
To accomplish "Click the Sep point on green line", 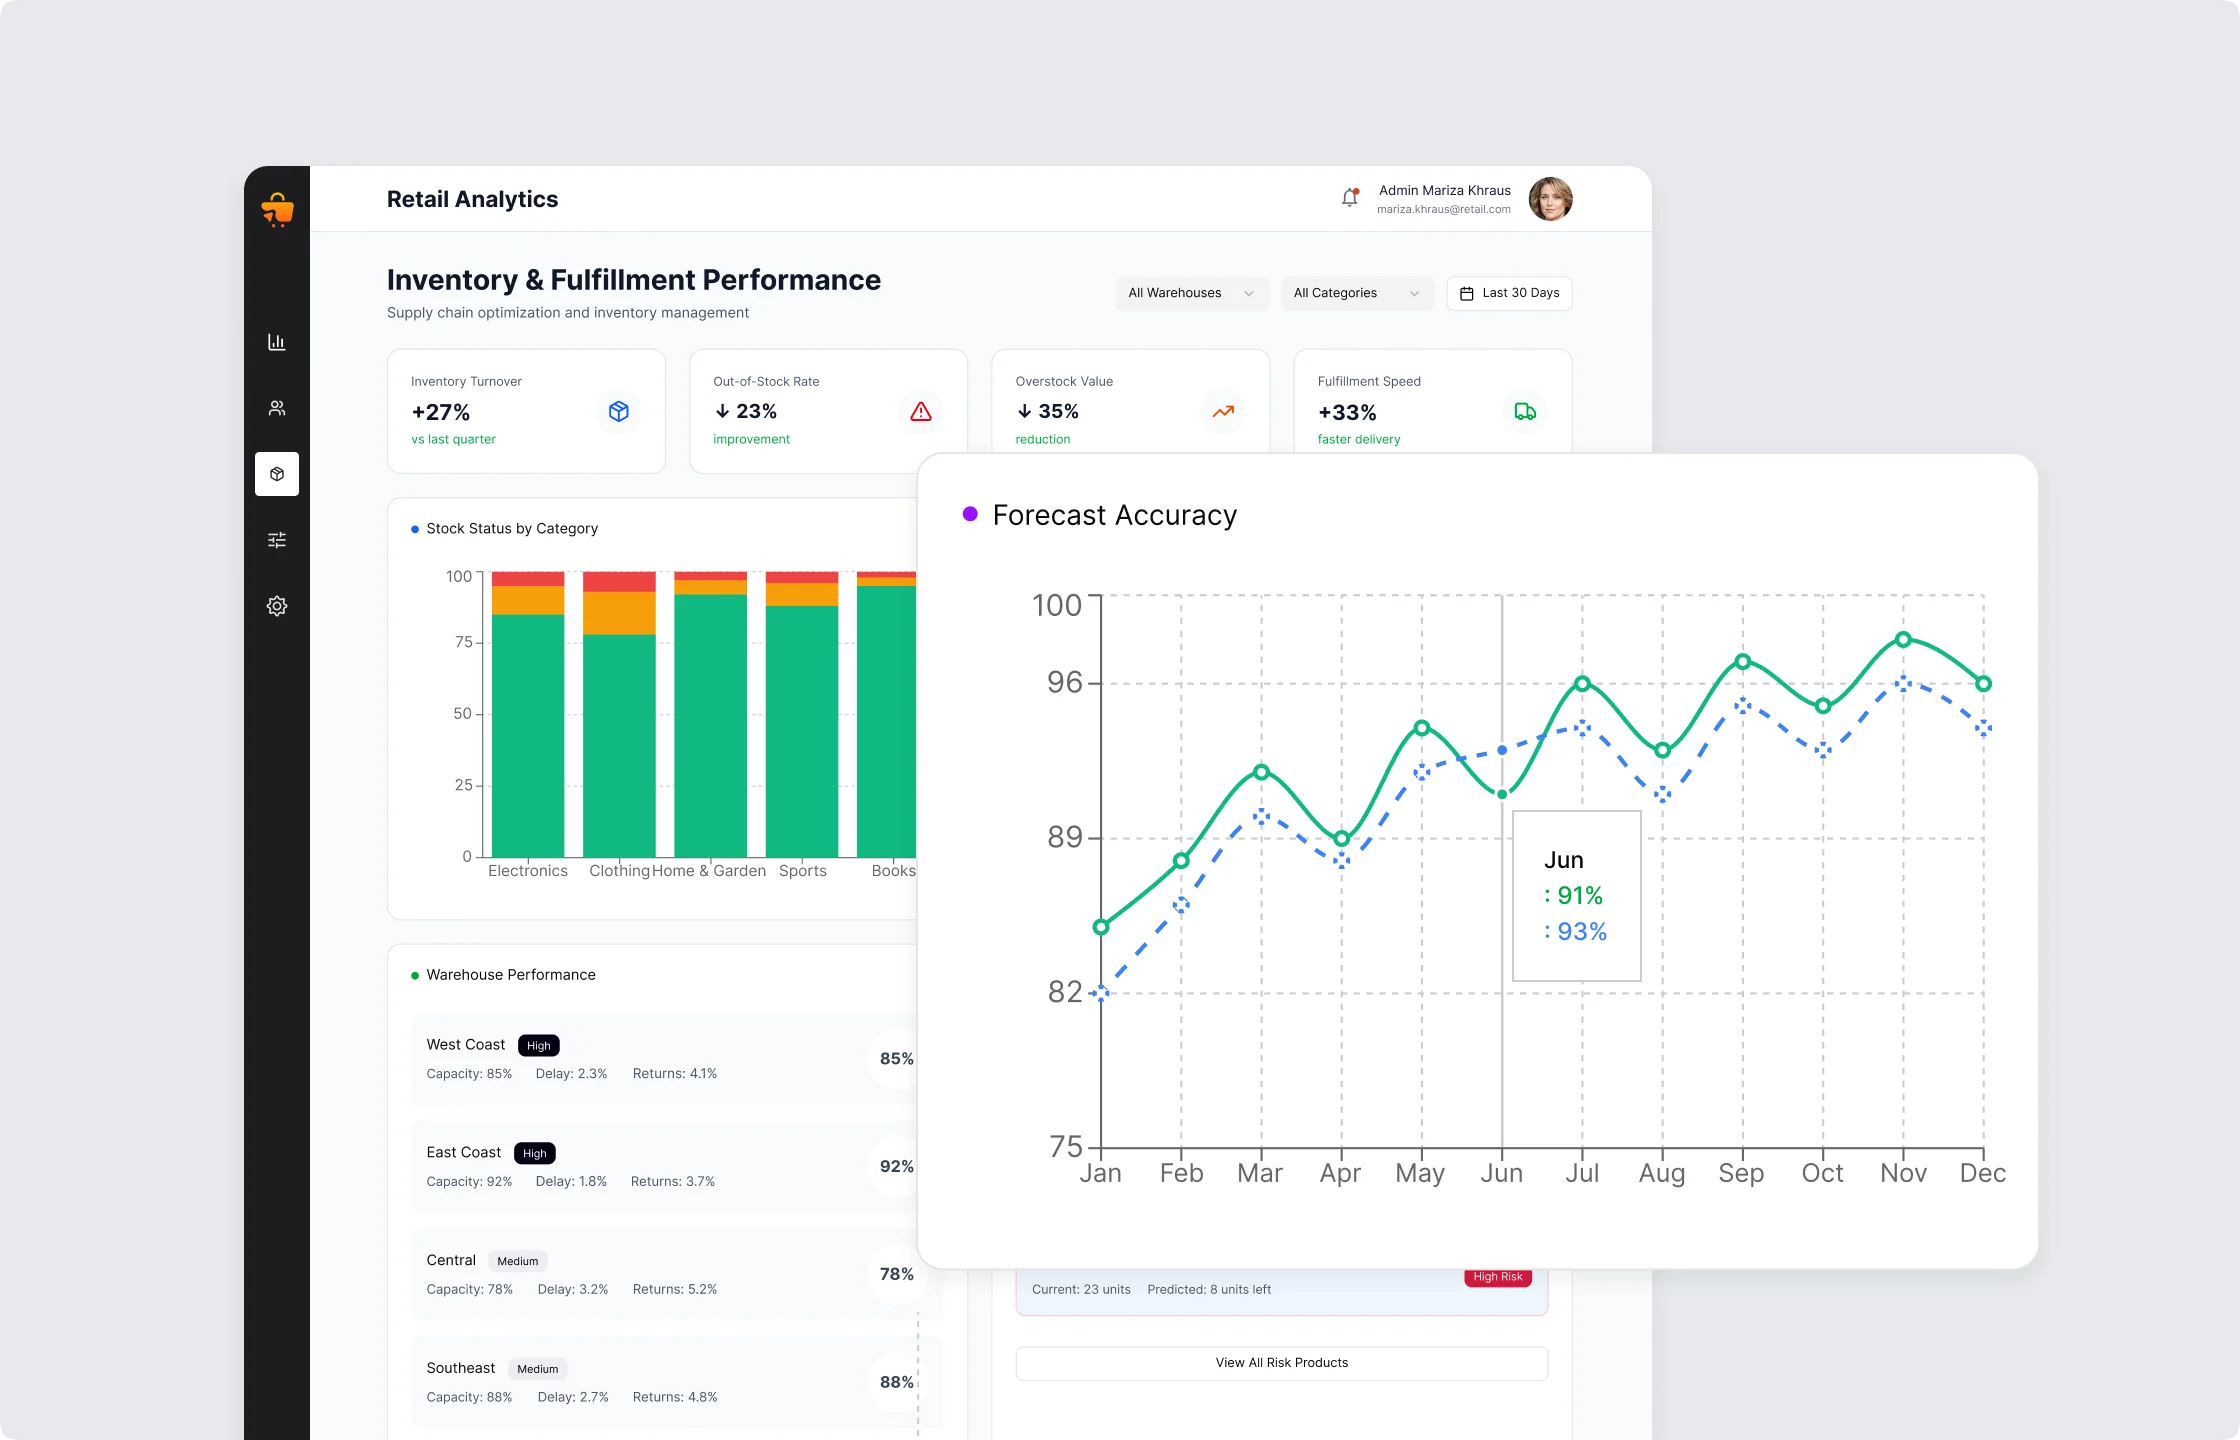I will pos(1743,662).
